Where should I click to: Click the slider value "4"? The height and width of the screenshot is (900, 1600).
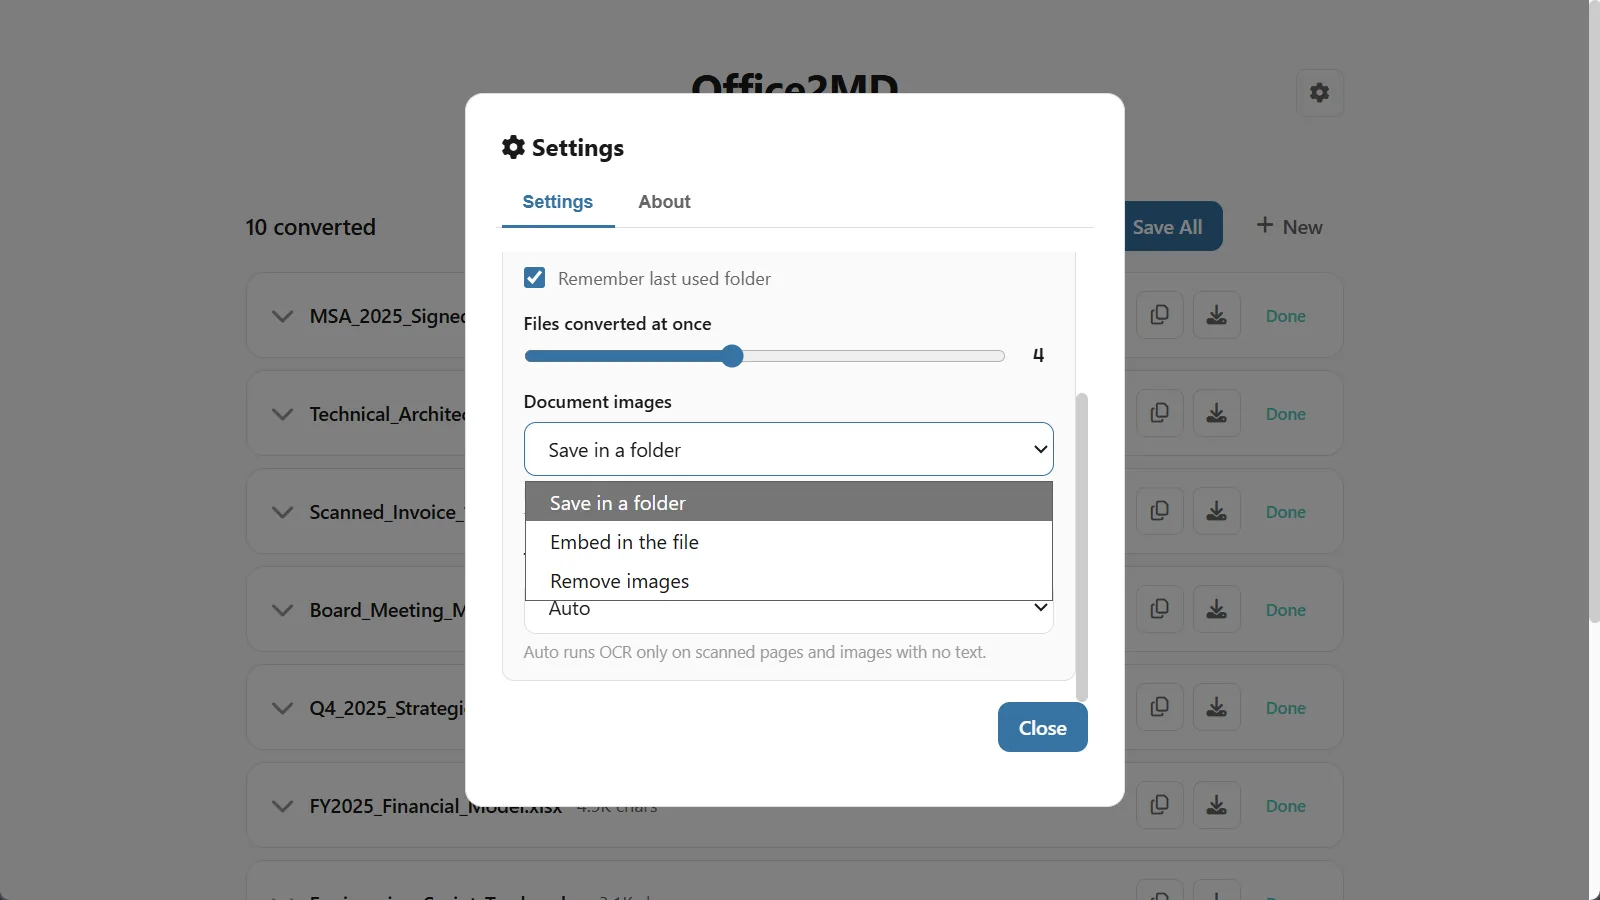1039,355
